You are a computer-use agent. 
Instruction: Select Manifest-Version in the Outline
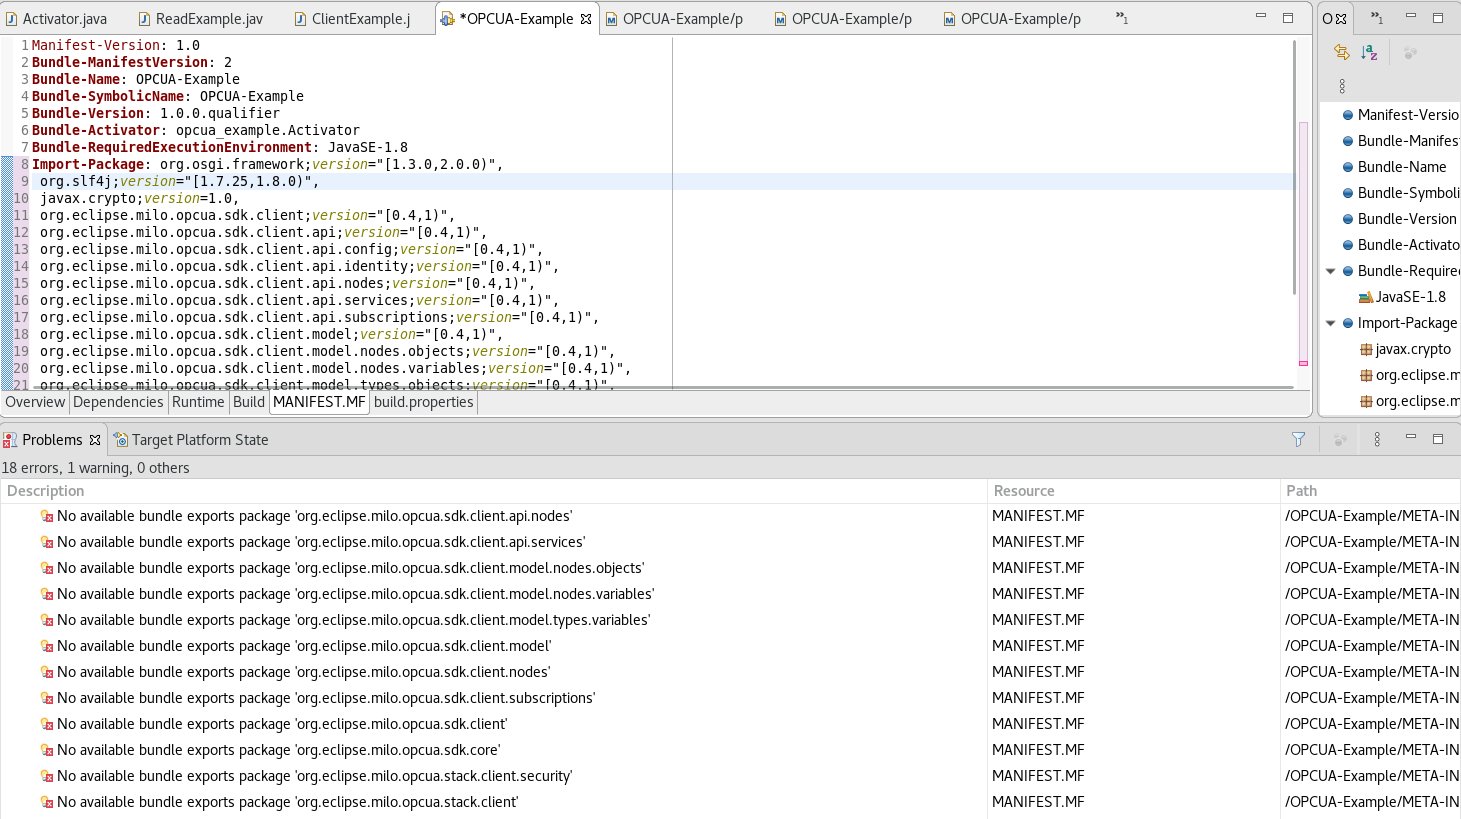(1400, 115)
